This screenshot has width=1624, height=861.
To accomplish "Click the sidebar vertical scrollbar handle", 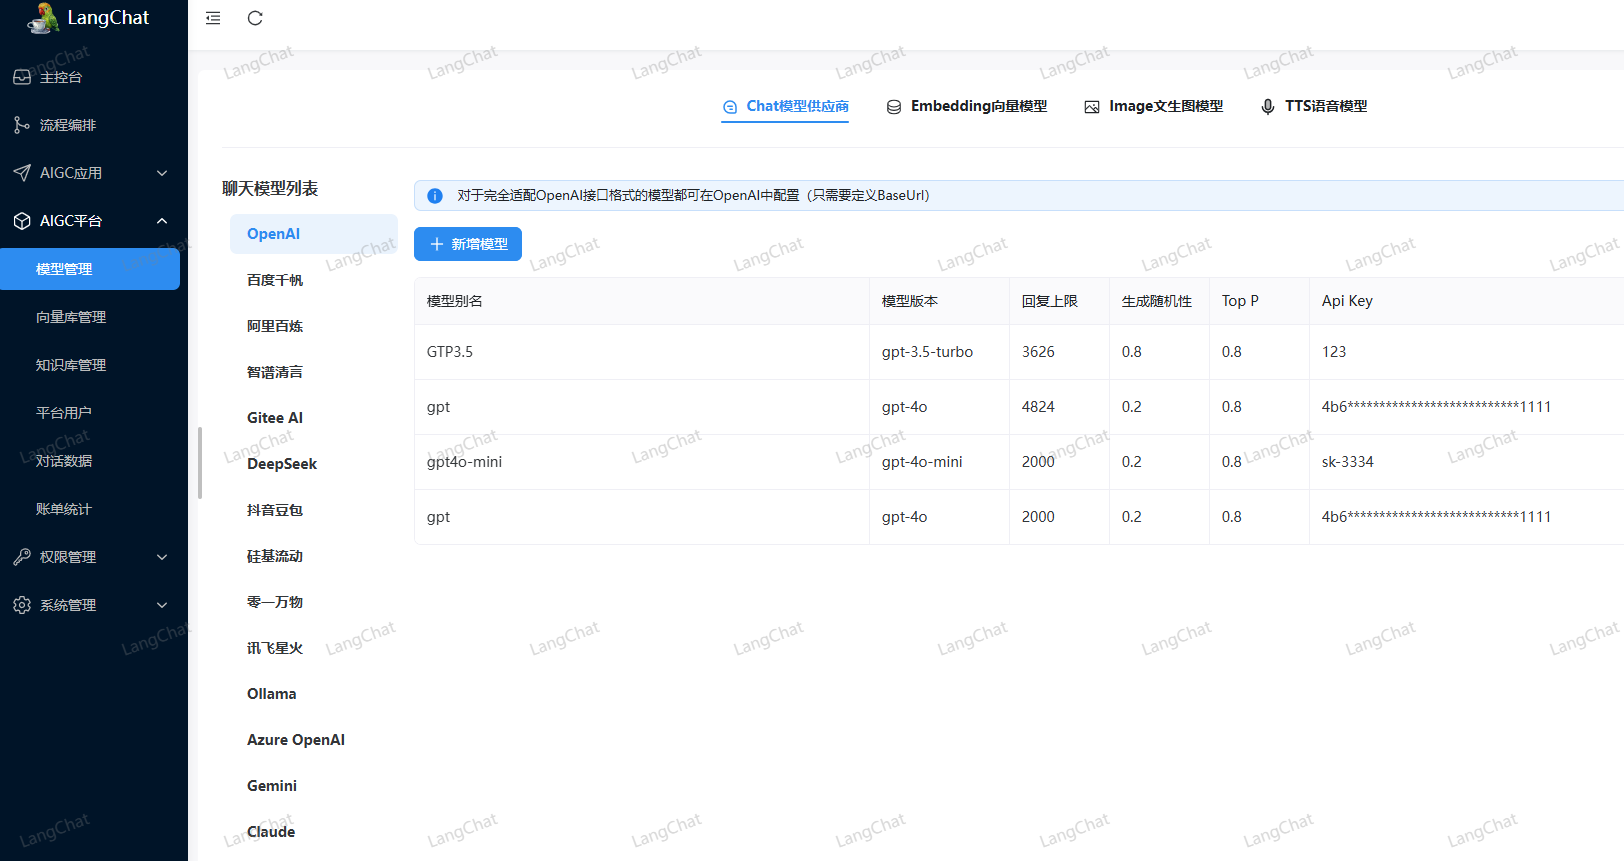I will pos(200,463).
